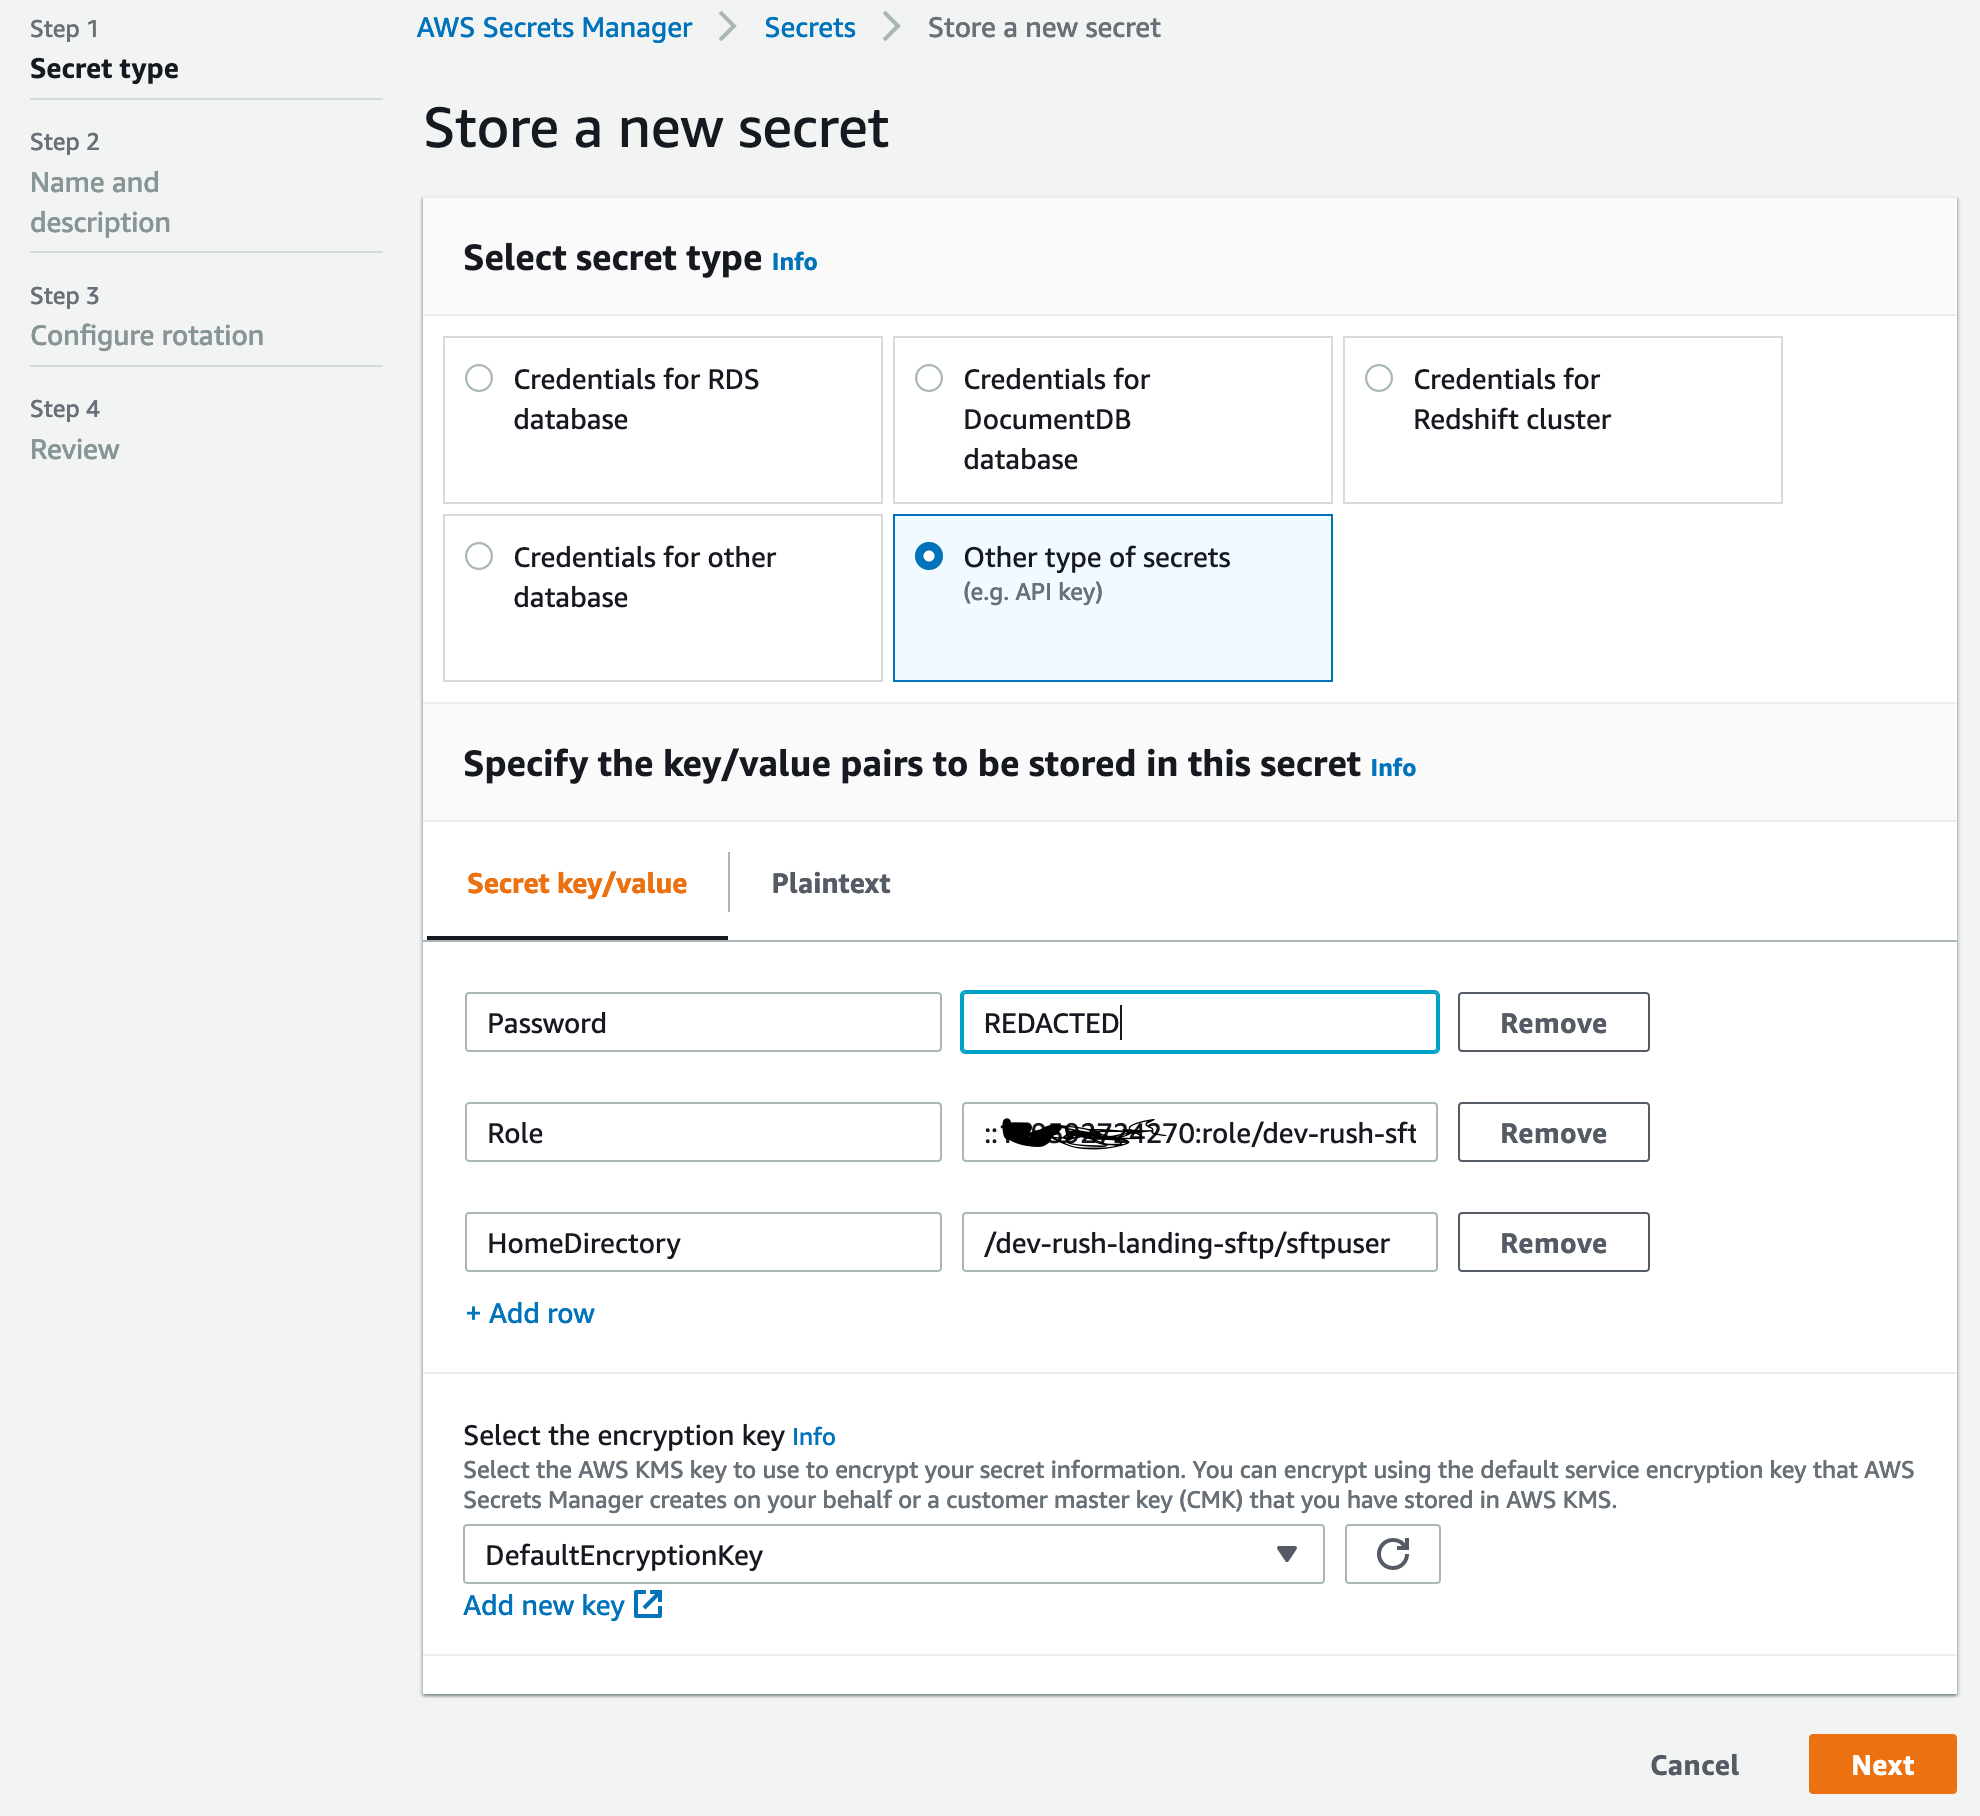Remove the HomeDirectory row

click(x=1552, y=1242)
